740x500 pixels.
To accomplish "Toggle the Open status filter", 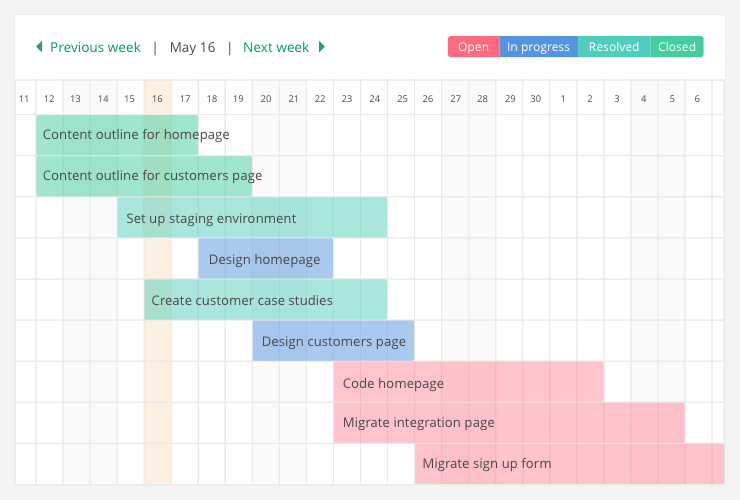I will (474, 47).
